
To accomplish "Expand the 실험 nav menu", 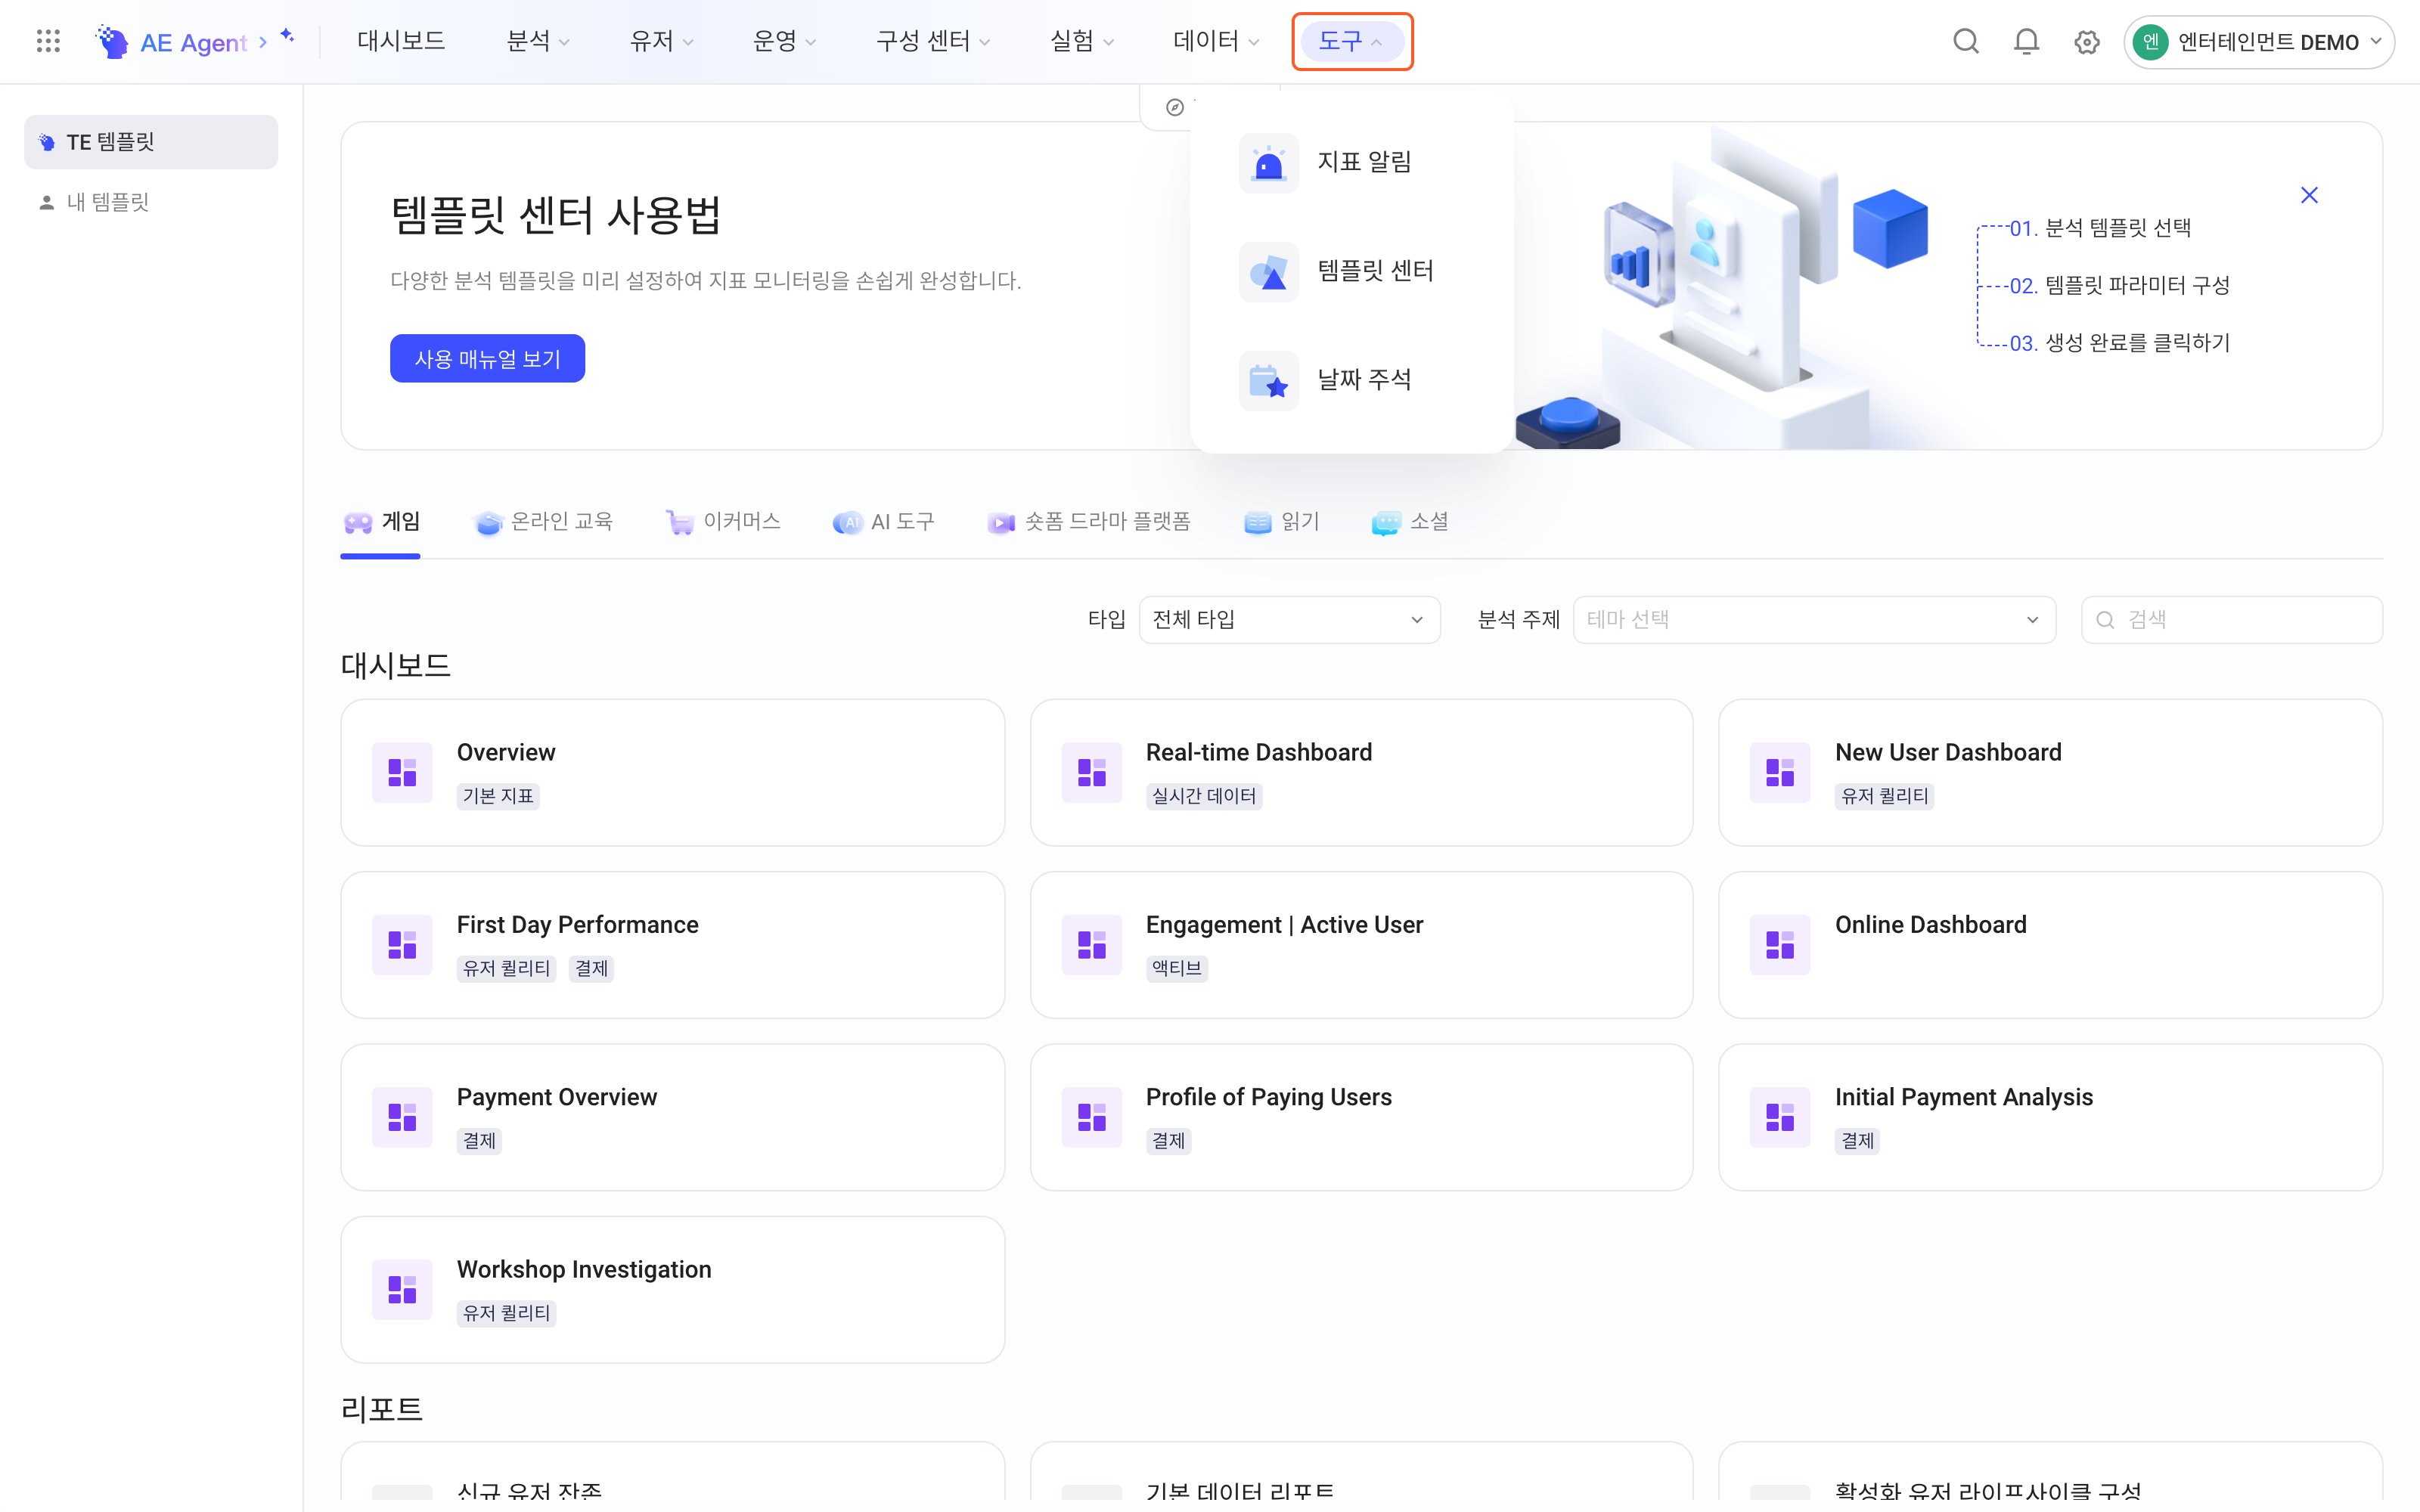I will [1082, 41].
